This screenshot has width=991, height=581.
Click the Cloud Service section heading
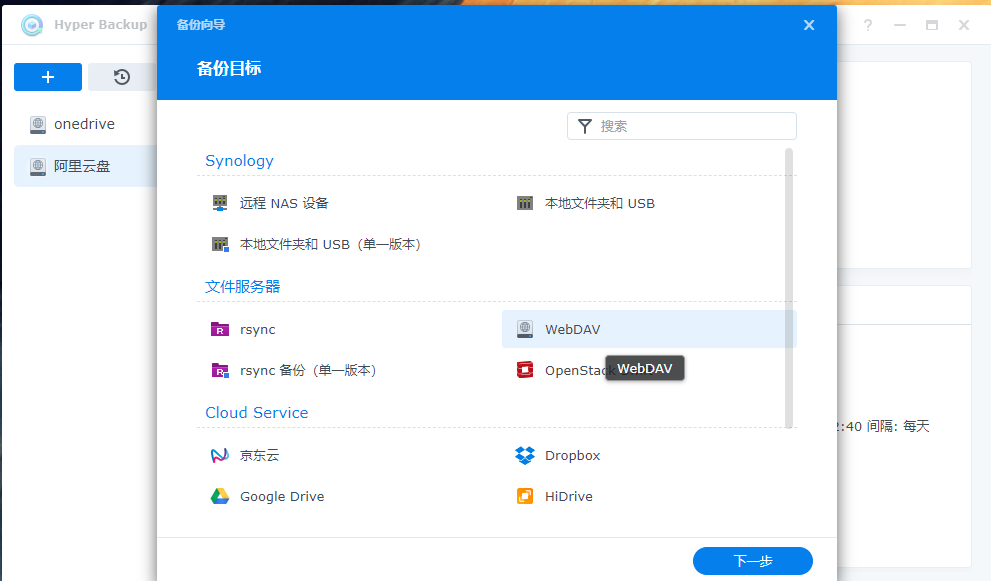257,412
